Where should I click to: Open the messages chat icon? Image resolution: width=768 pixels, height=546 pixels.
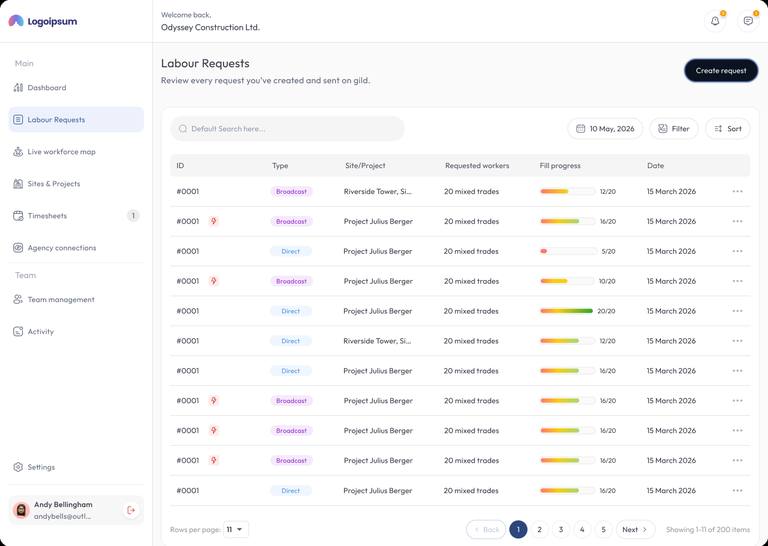point(748,21)
